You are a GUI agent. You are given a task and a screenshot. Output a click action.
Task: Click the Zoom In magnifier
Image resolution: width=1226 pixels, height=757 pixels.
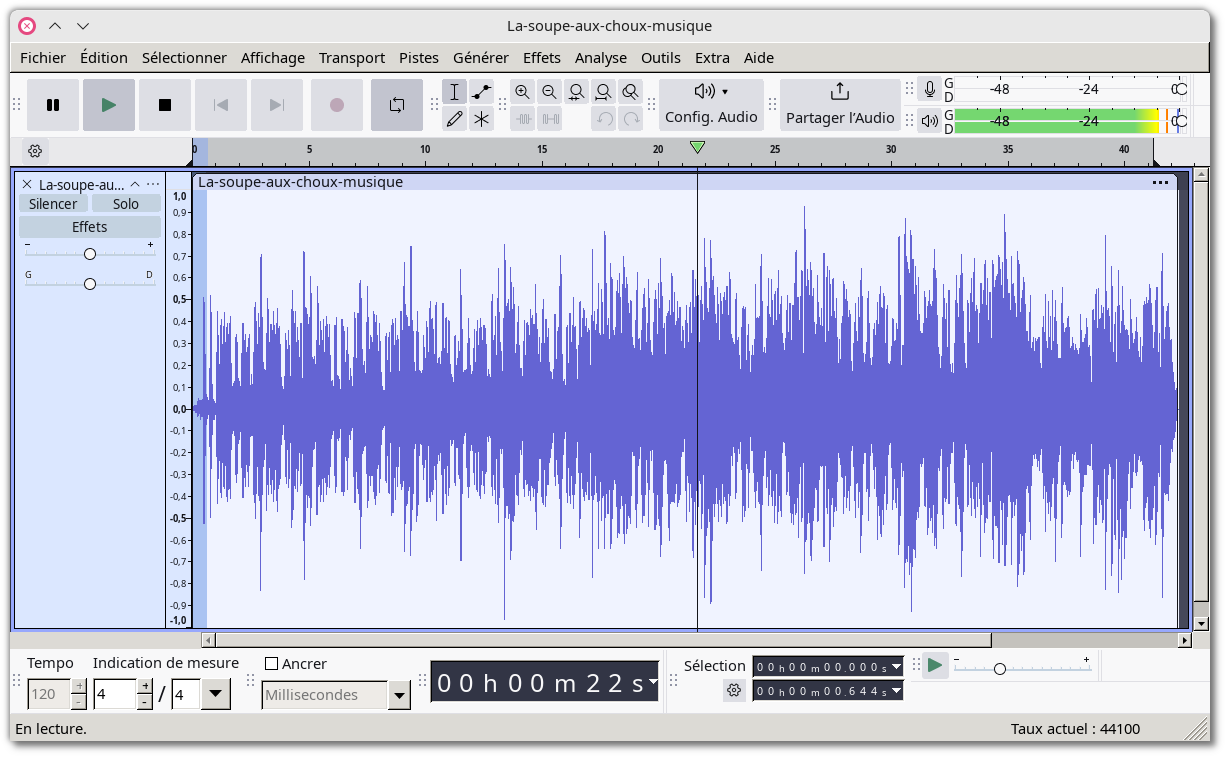tap(522, 91)
